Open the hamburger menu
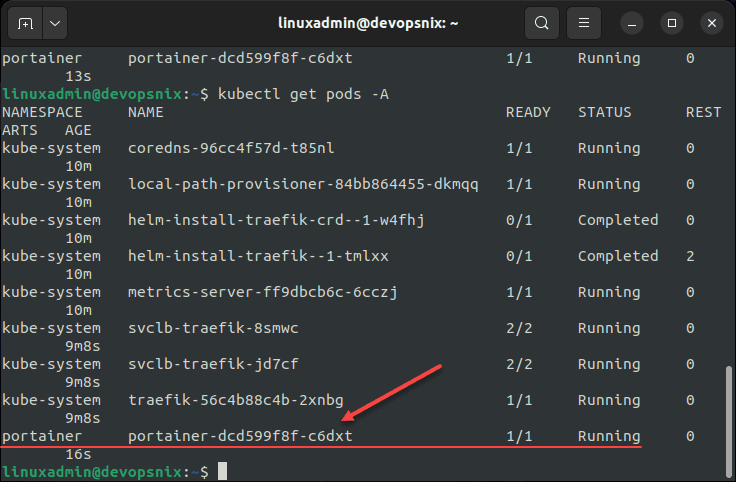Viewport: 736px width, 482px height. (584, 23)
